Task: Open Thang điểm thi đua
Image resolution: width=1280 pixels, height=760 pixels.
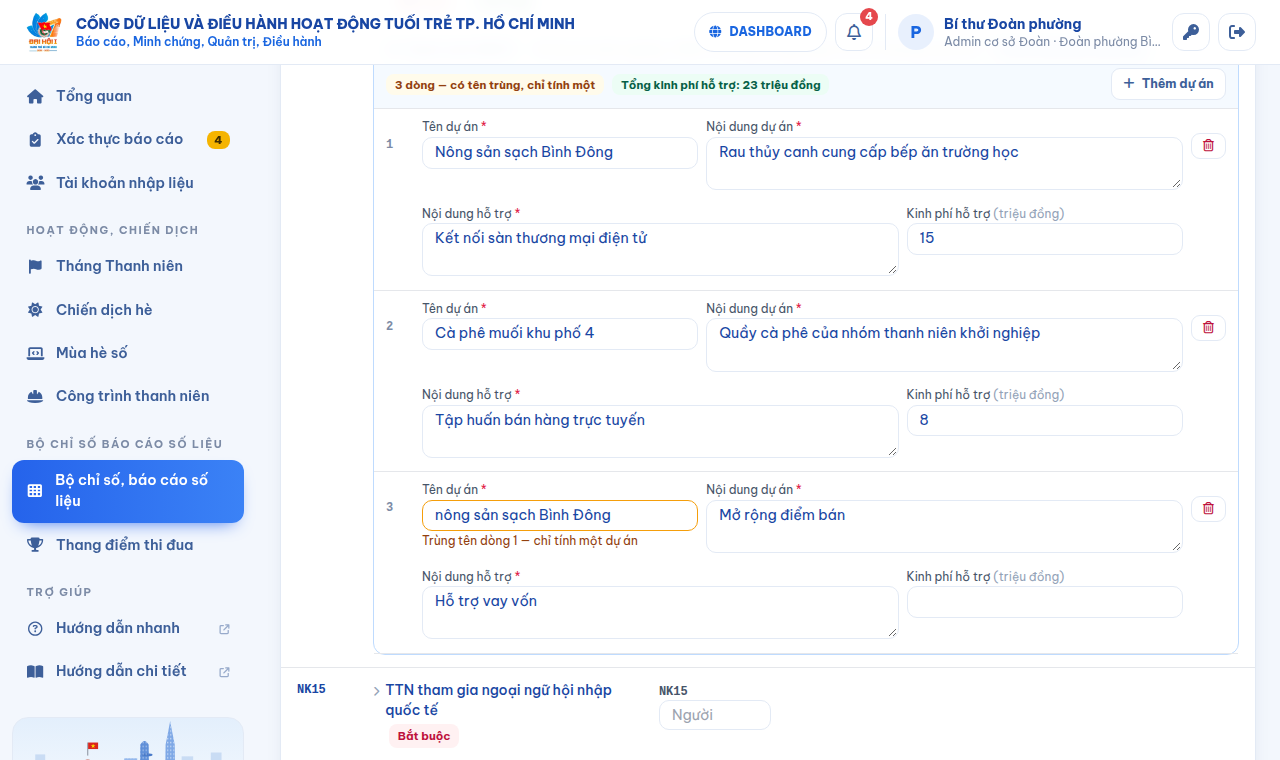Action: coord(128,545)
